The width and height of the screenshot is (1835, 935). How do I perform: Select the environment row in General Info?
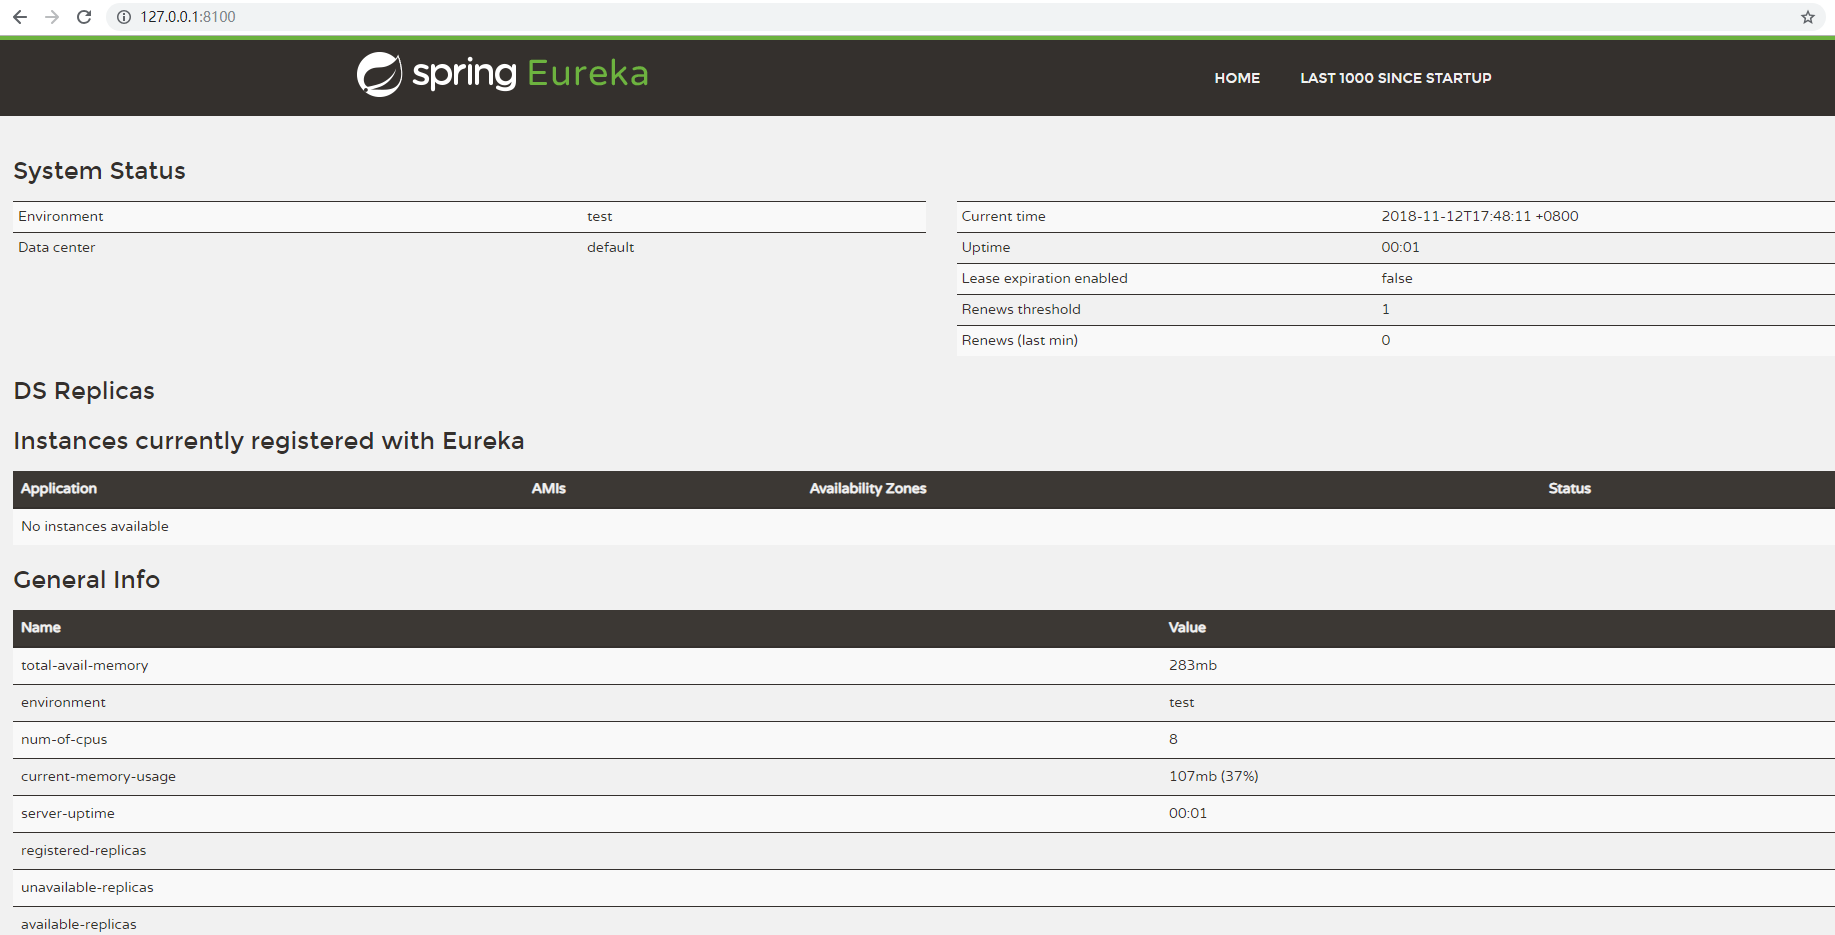[924, 702]
